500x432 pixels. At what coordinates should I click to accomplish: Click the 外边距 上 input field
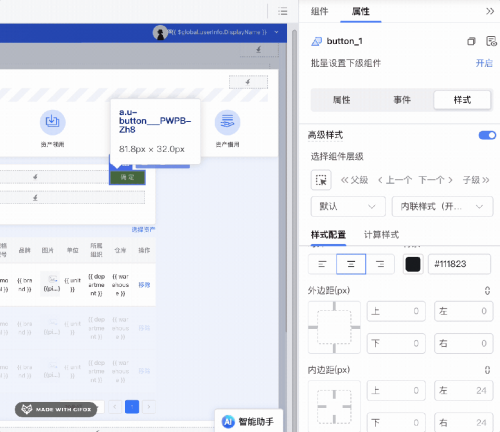point(396,311)
